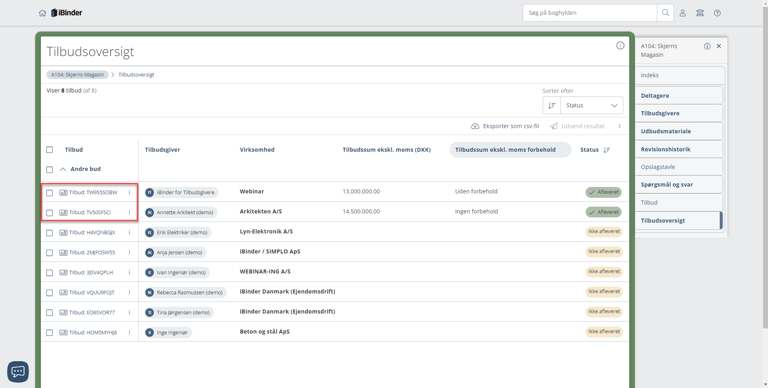
Task: Click A104: Skjerns Magasin breadcrumb
Action: tap(77, 75)
